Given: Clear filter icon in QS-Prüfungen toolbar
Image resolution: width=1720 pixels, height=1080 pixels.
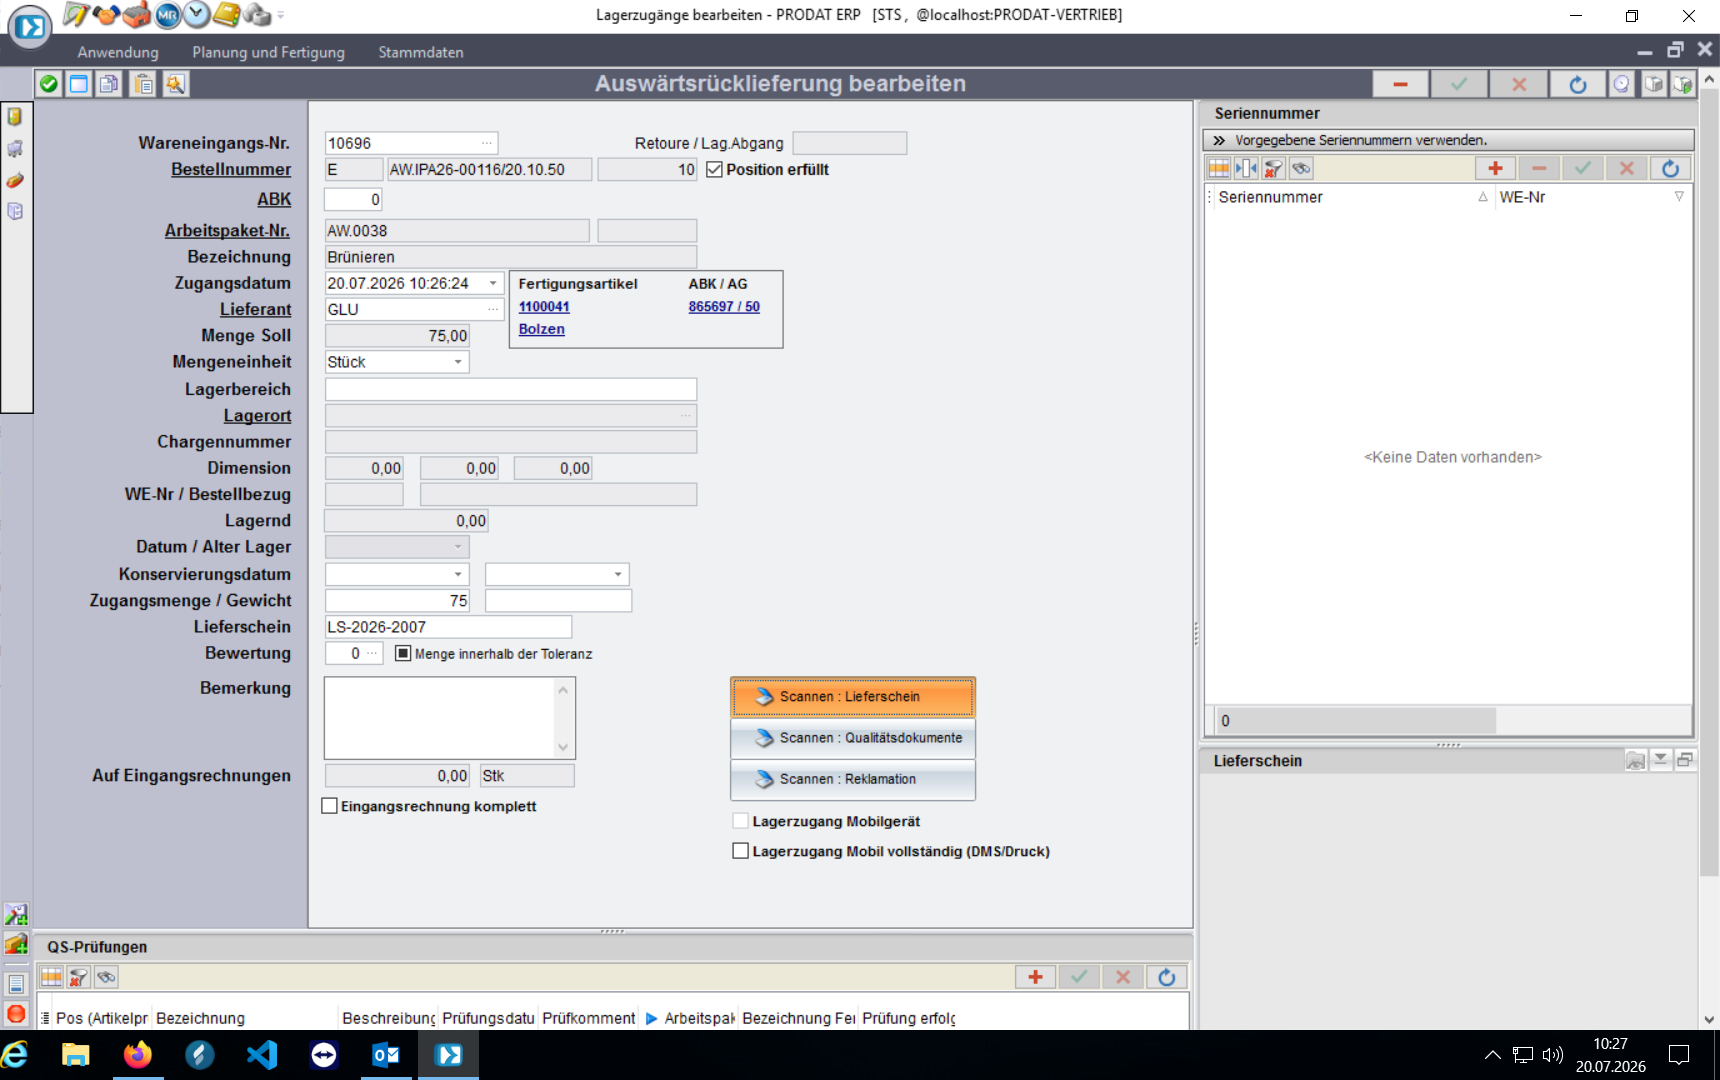Looking at the screenshot, I should point(79,977).
